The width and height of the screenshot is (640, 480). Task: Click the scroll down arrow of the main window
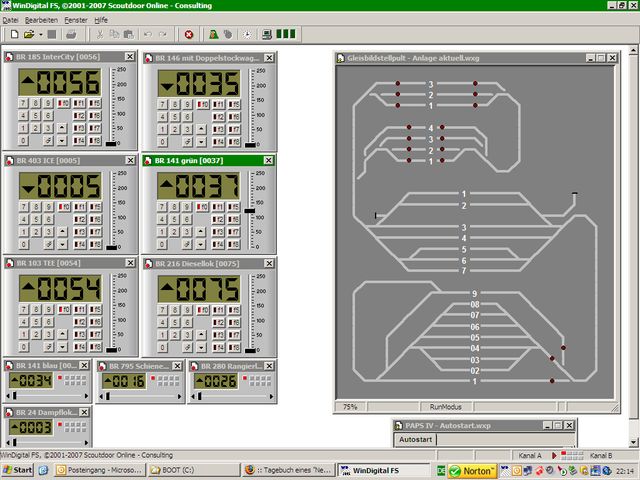click(x=633, y=442)
